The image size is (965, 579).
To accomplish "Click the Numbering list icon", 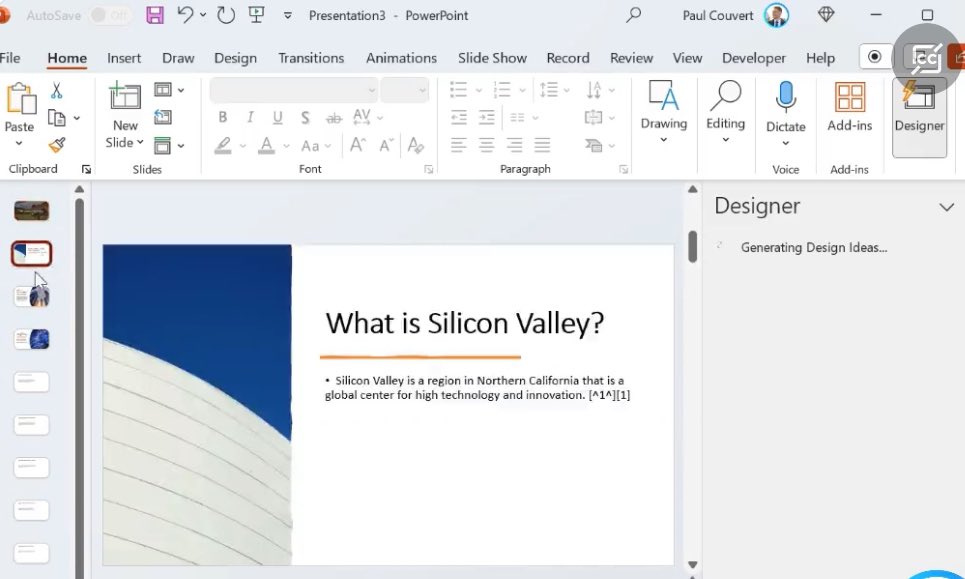I will (502, 90).
